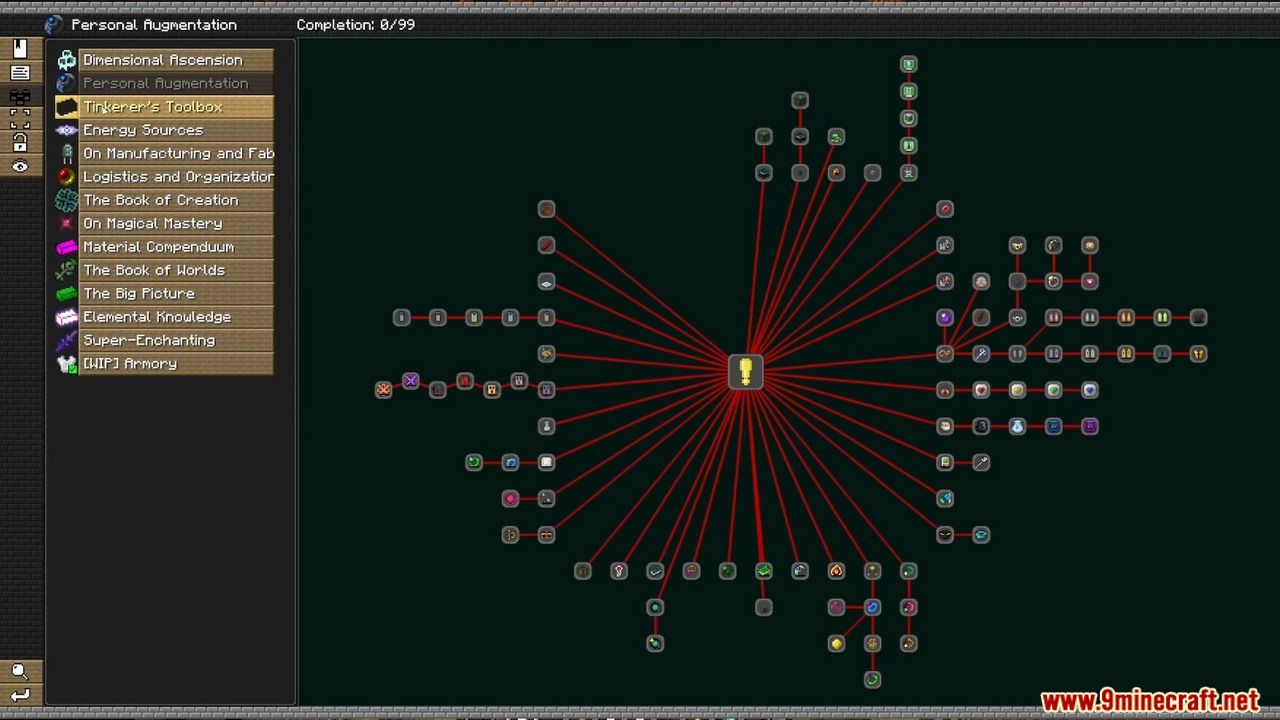This screenshot has height=720, width=1280.
Task: Open the purple X quest node
Action: [x=411, y=381]
